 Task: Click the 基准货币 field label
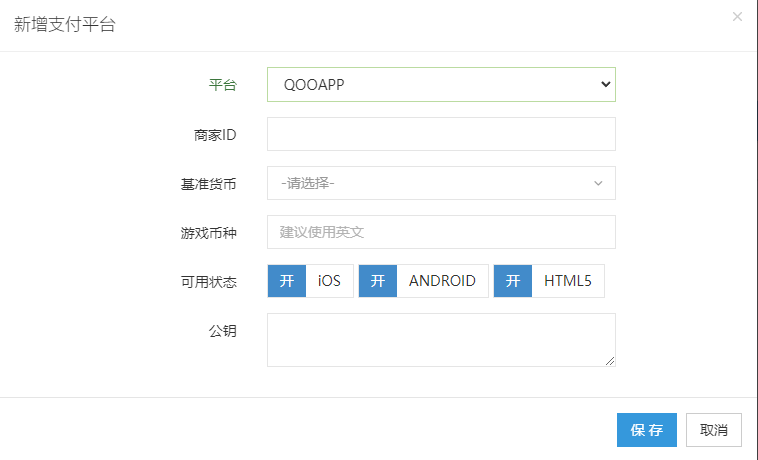coord(208,184)
